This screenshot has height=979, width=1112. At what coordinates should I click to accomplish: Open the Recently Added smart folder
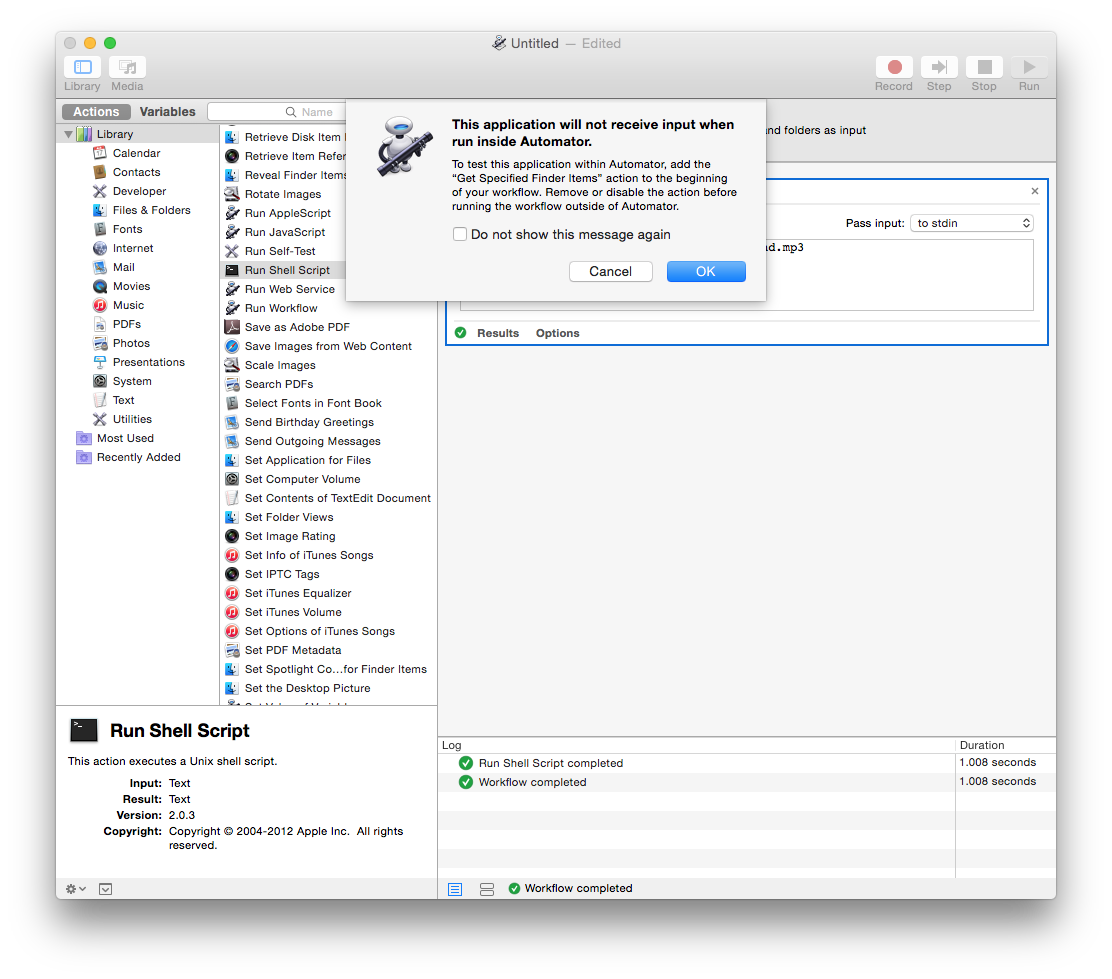138,458
